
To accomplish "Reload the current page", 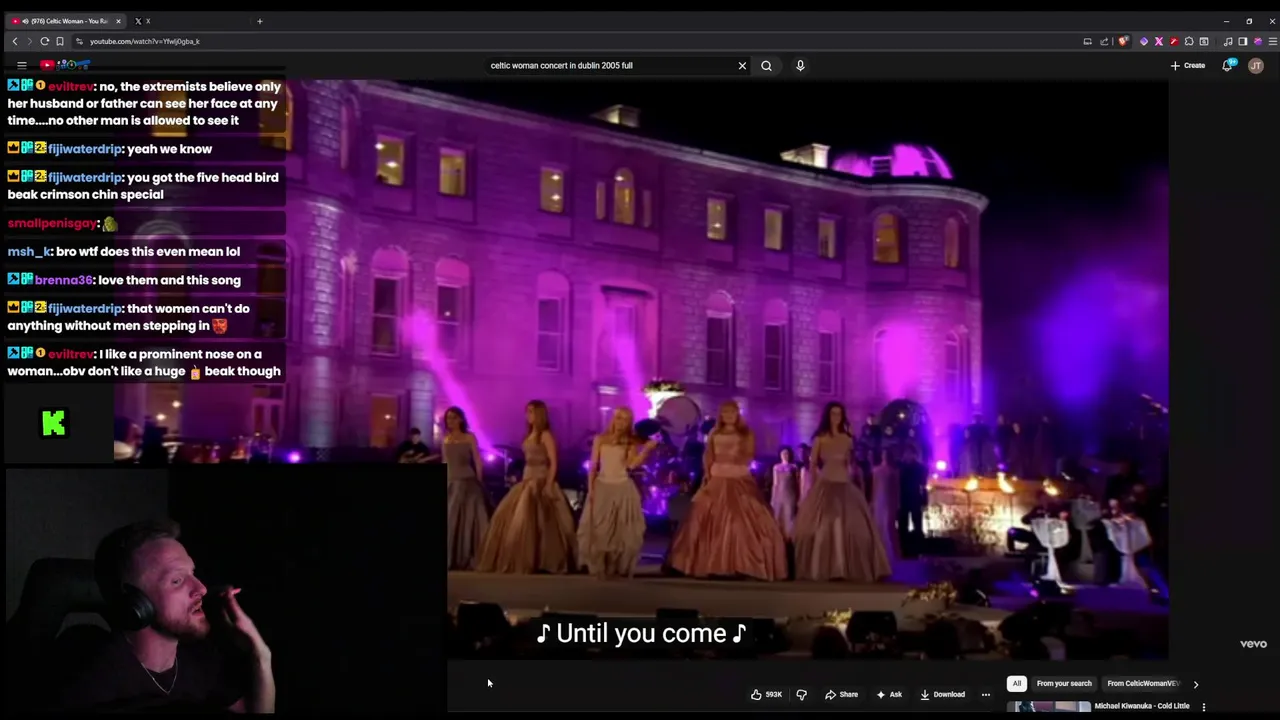I will click(44, 41).
